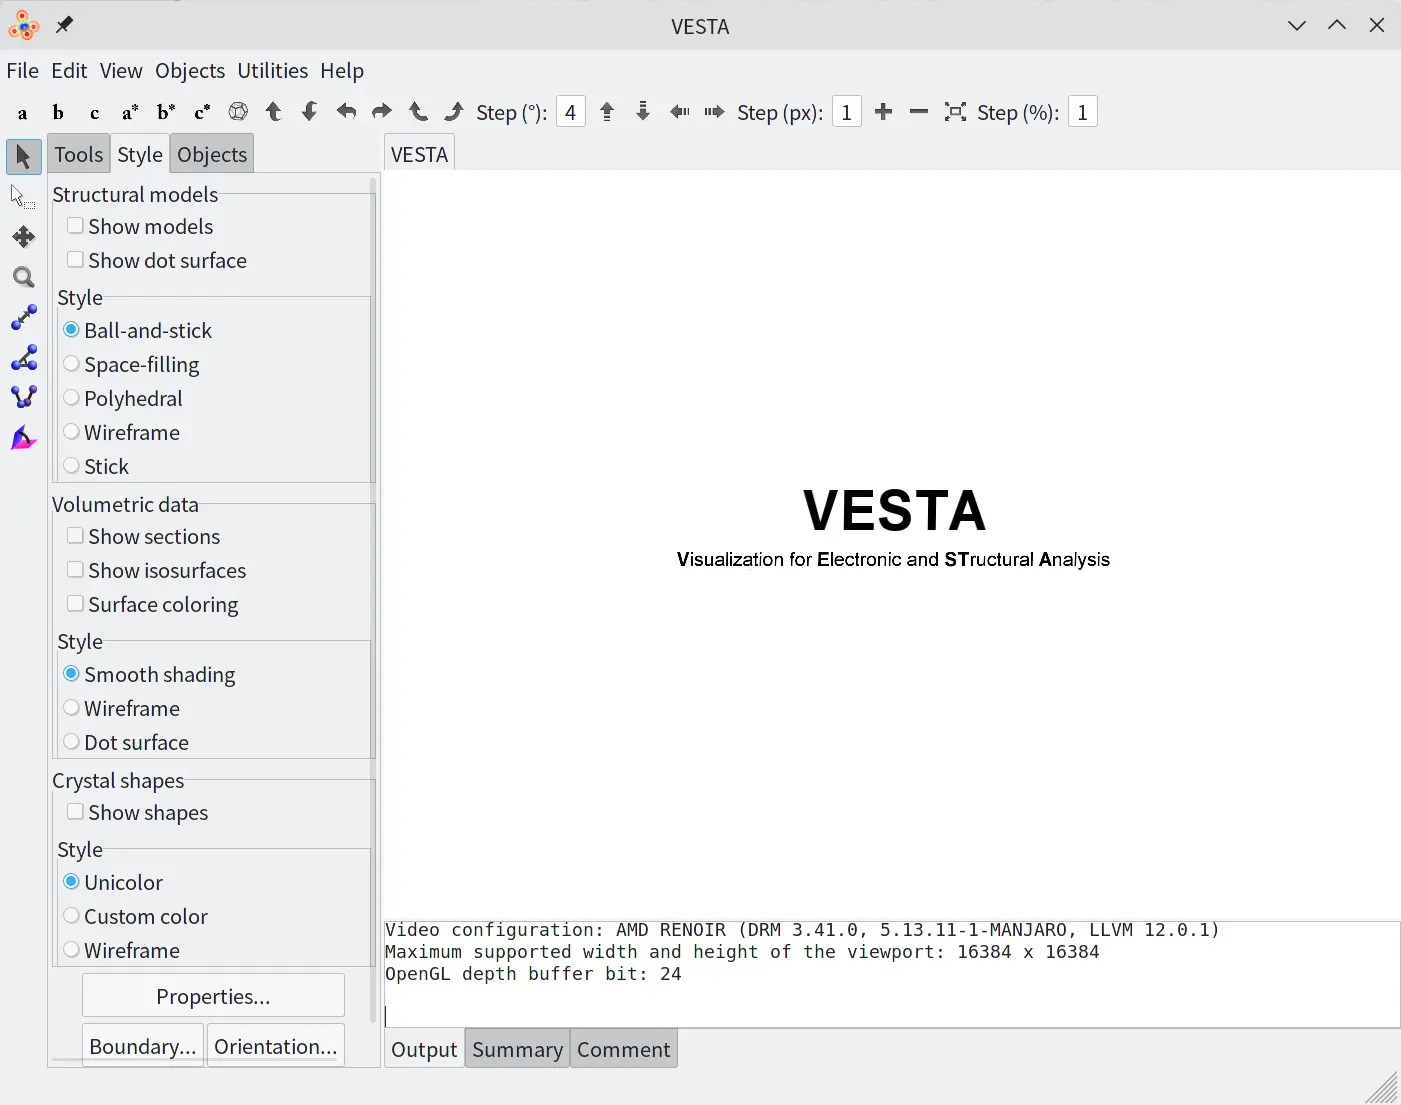Zoom in with the plus icon
The image size is (1401, 1105).
coord(883,112)
